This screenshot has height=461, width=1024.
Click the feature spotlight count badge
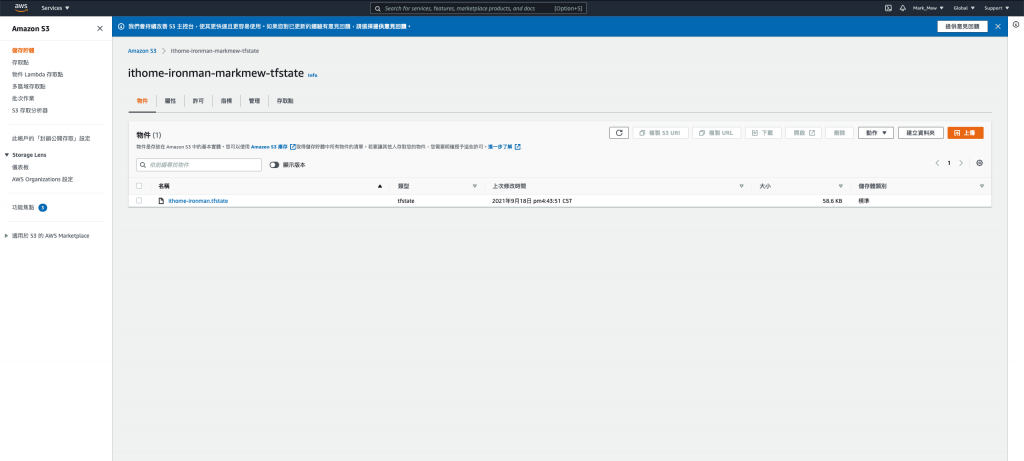coord(42,208)
